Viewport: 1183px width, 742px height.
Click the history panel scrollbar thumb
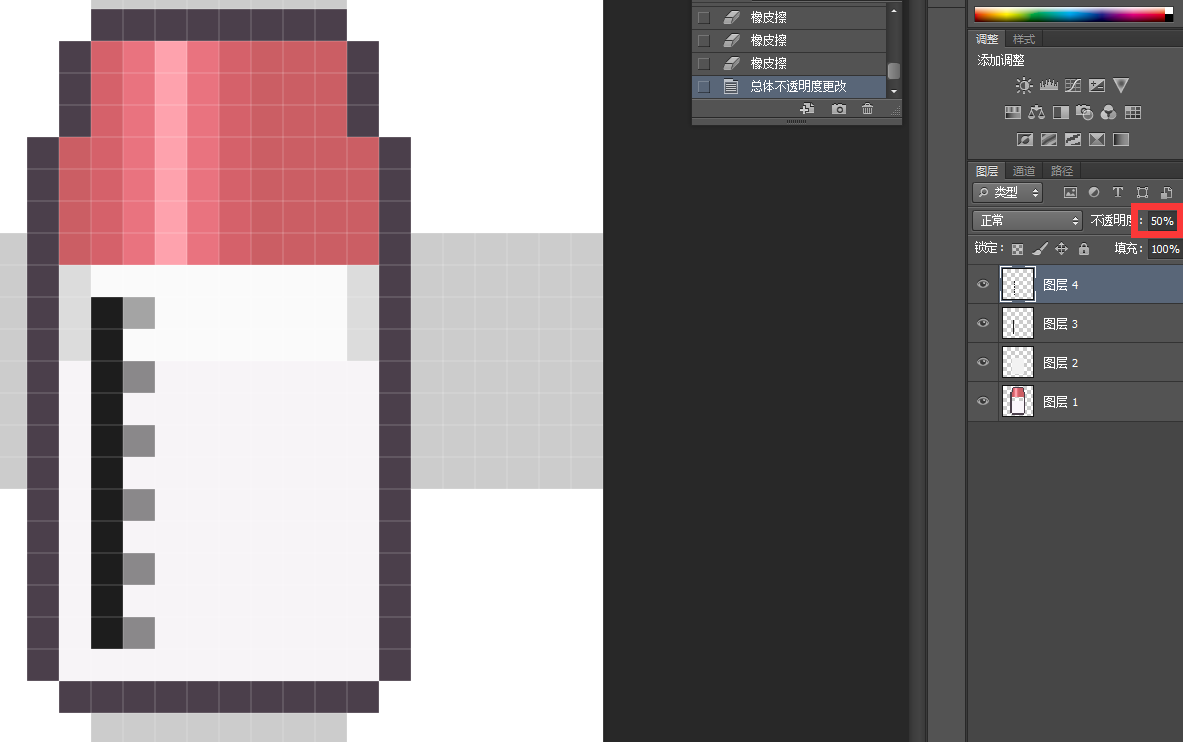tap(894, 71)
